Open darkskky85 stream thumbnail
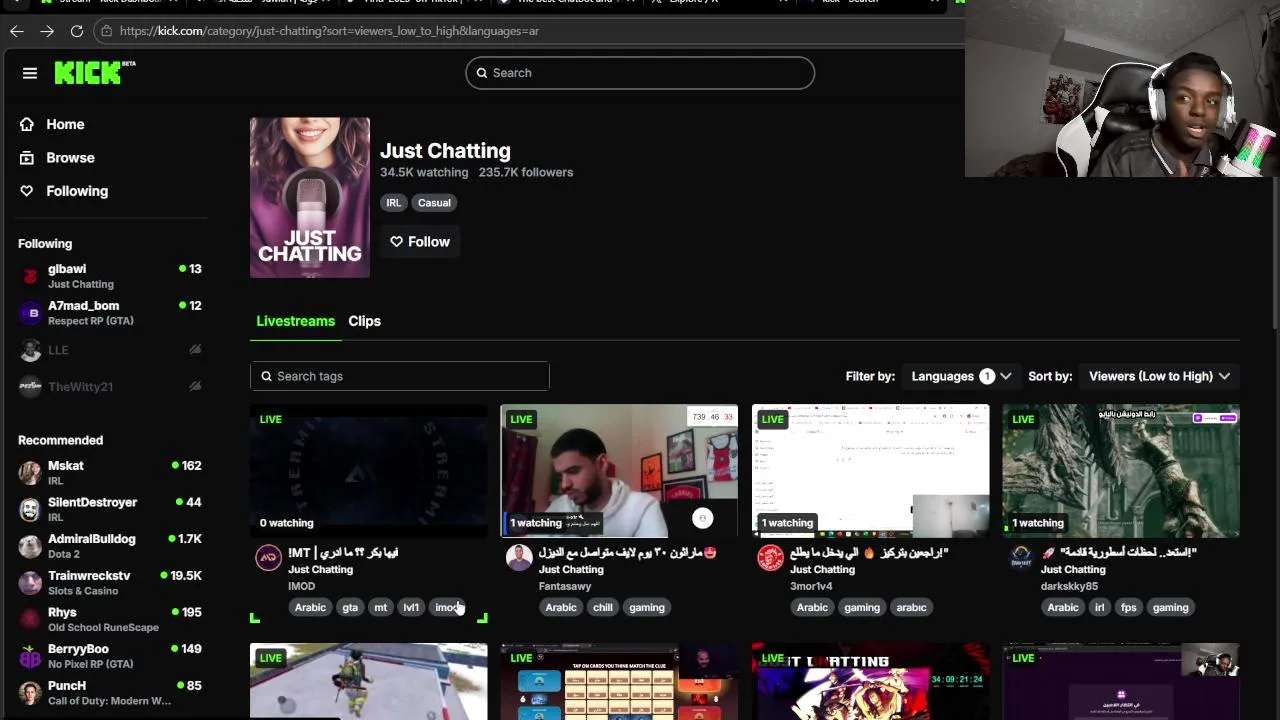 click(x=1121, y=471)
